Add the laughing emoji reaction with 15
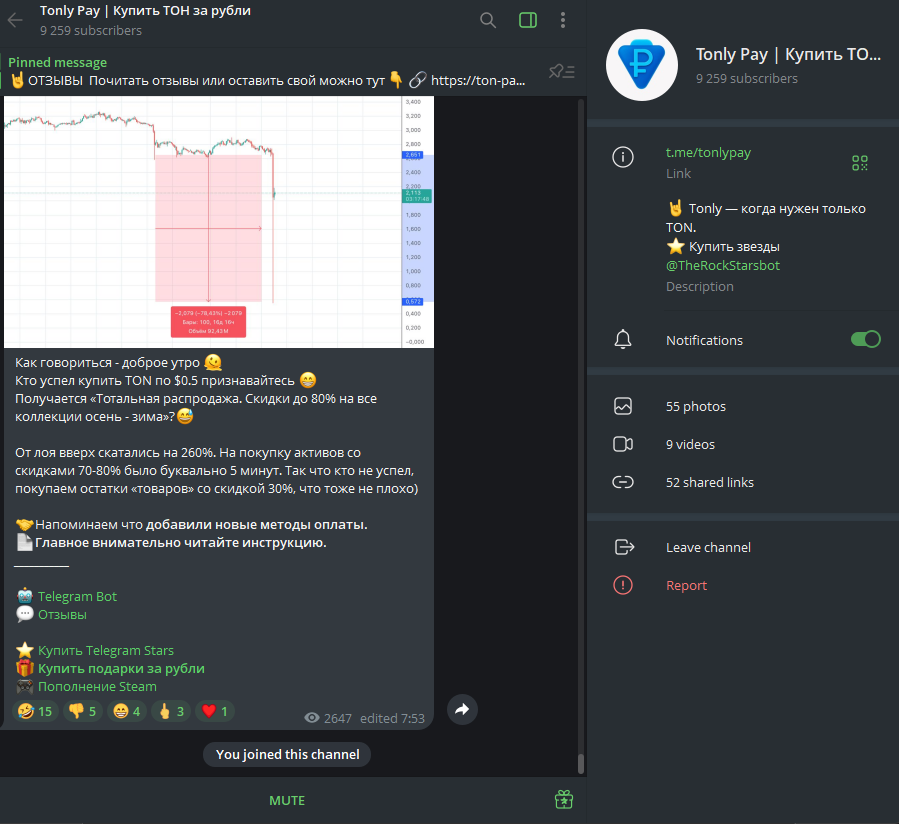Image resolution: width=899 pixels, height=824 pixels. point(34,712)
